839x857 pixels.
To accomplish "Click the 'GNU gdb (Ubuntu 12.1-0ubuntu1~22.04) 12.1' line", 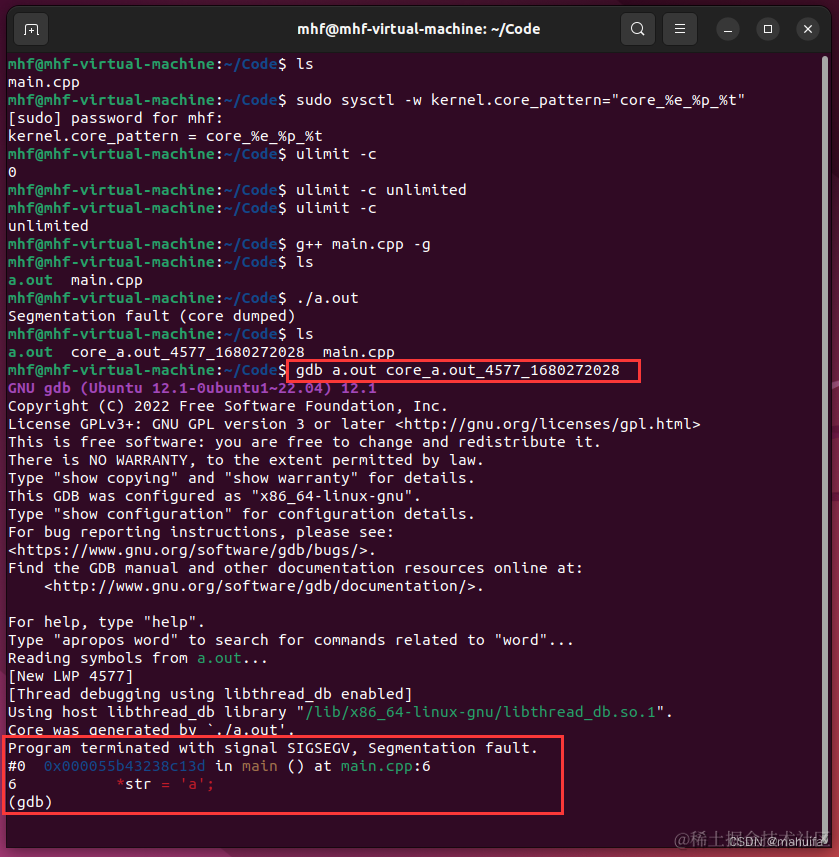I will click(192, 388).
